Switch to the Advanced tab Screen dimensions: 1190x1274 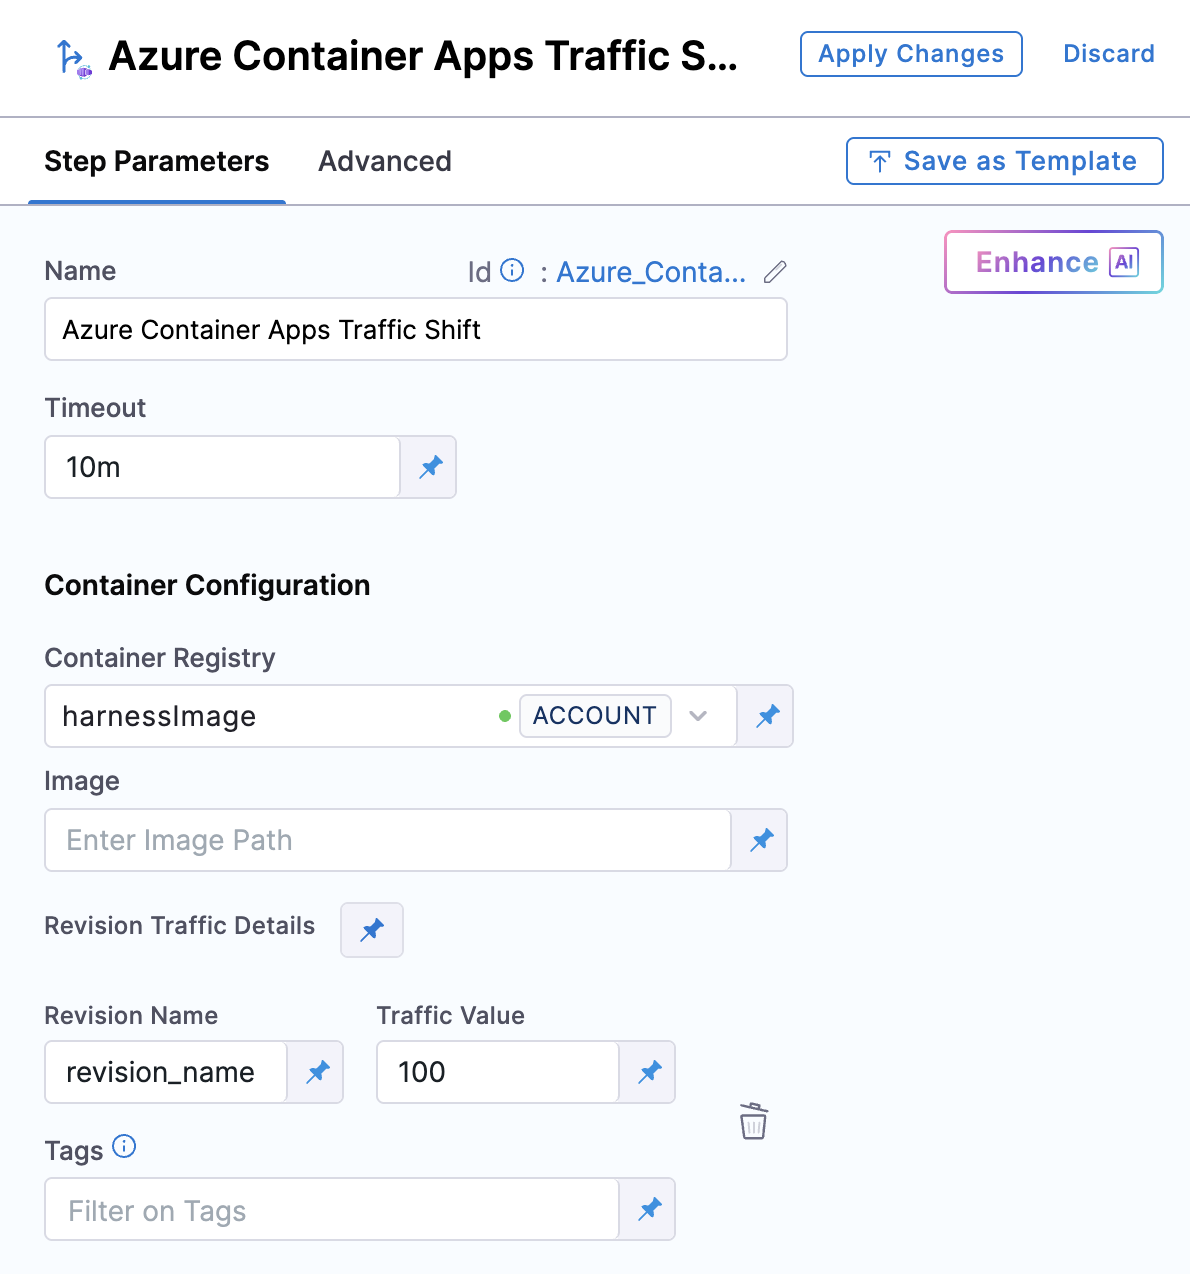coord(385,162)
